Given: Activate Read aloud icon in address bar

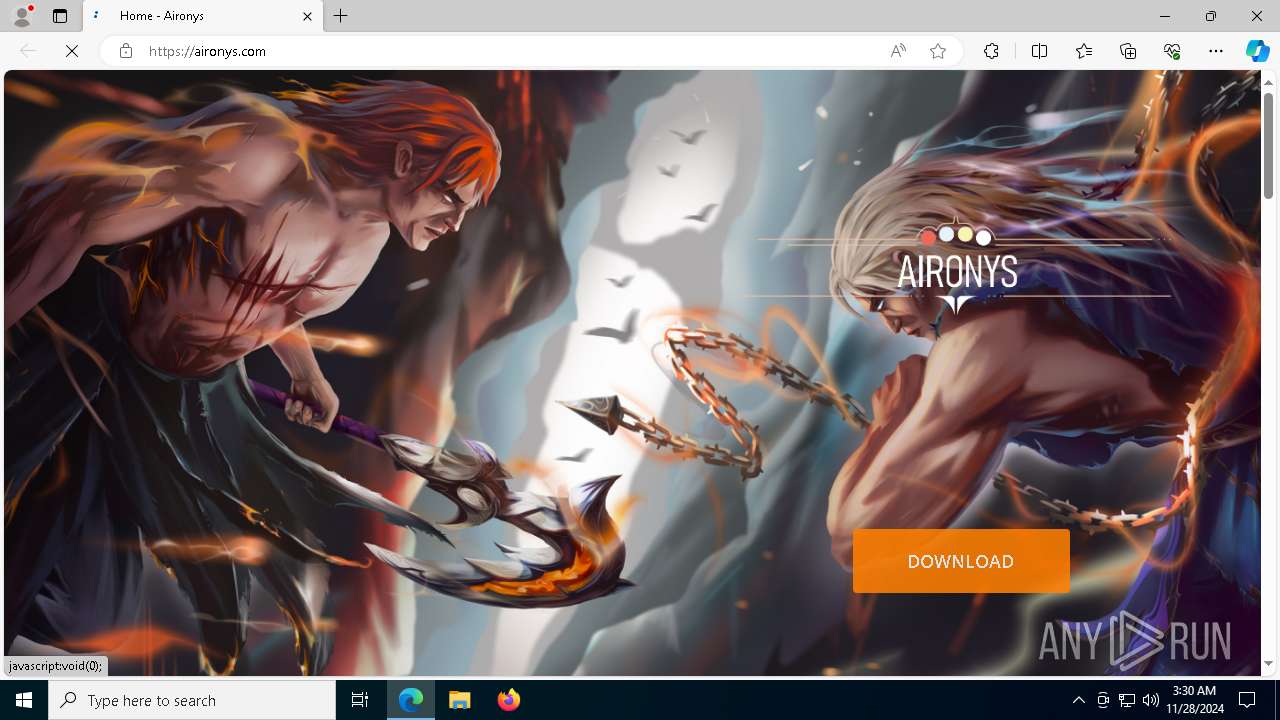Looking at the screenshot, I should tap(898, 51).
